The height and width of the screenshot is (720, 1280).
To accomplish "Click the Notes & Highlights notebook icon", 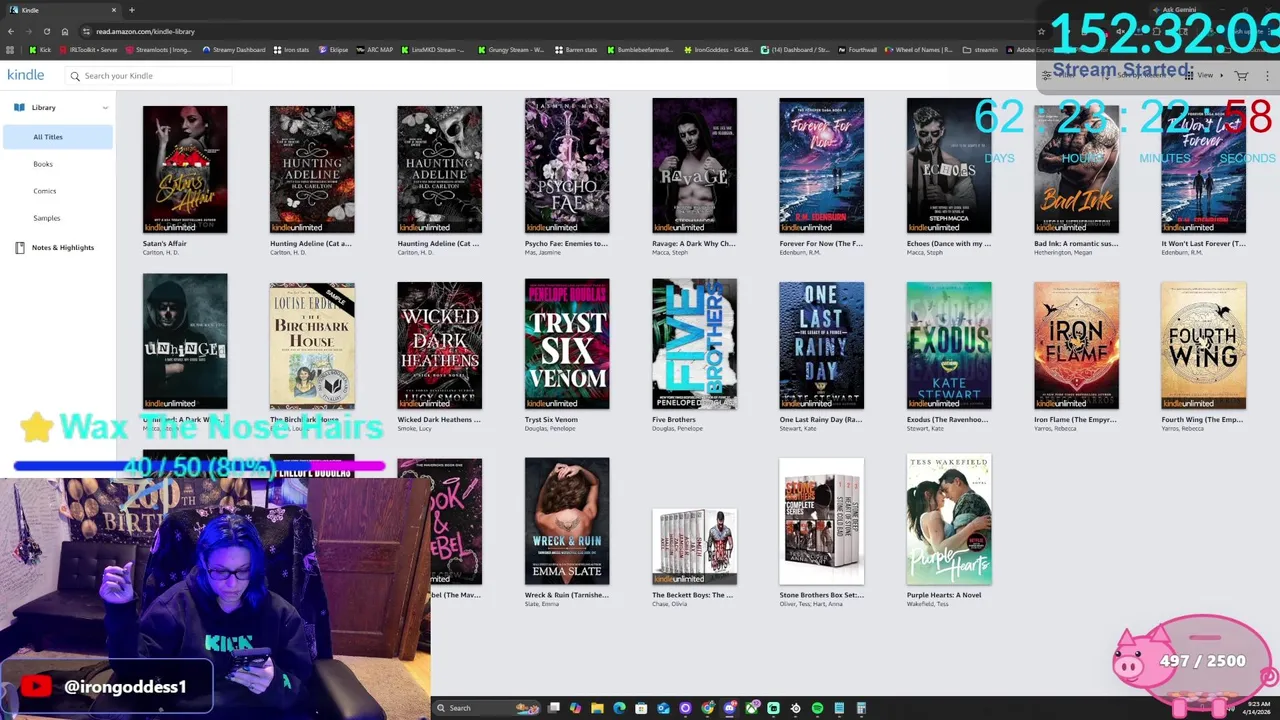I will pos(19,247).
